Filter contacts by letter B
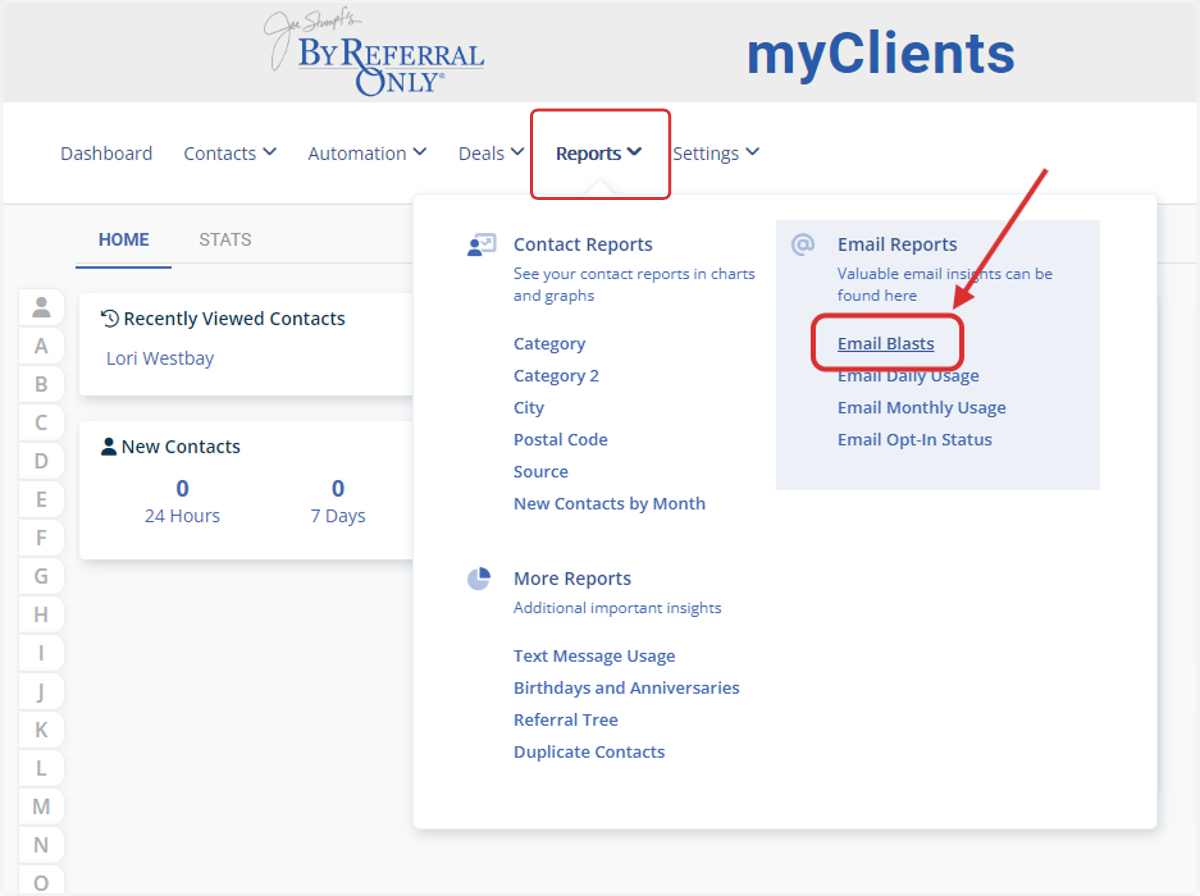The image size is (1200, 896). point(41,384)
